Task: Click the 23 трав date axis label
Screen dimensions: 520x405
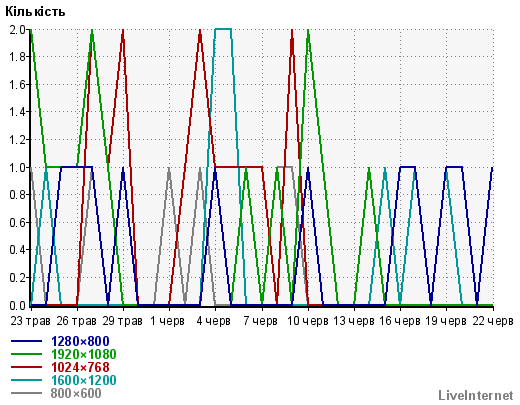Action: tap(30, 321)
